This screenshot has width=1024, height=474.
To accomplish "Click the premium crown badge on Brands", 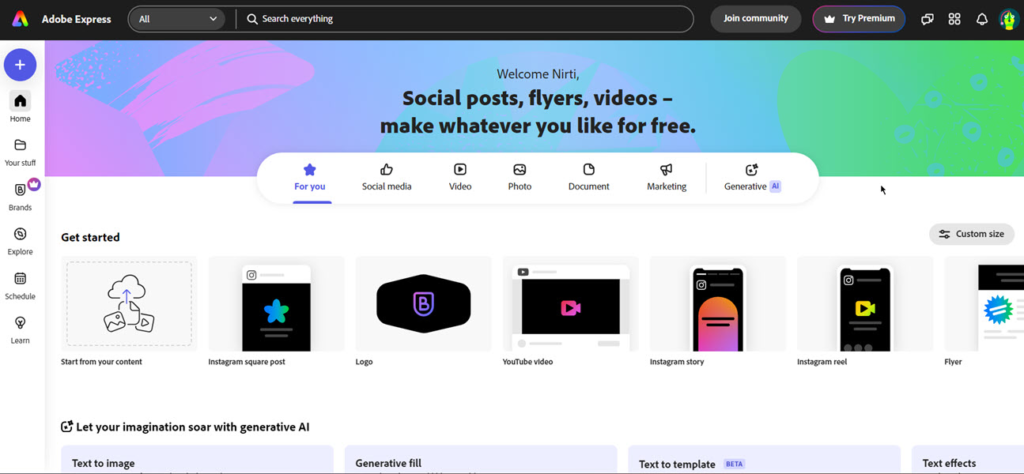I will (34, 185).
